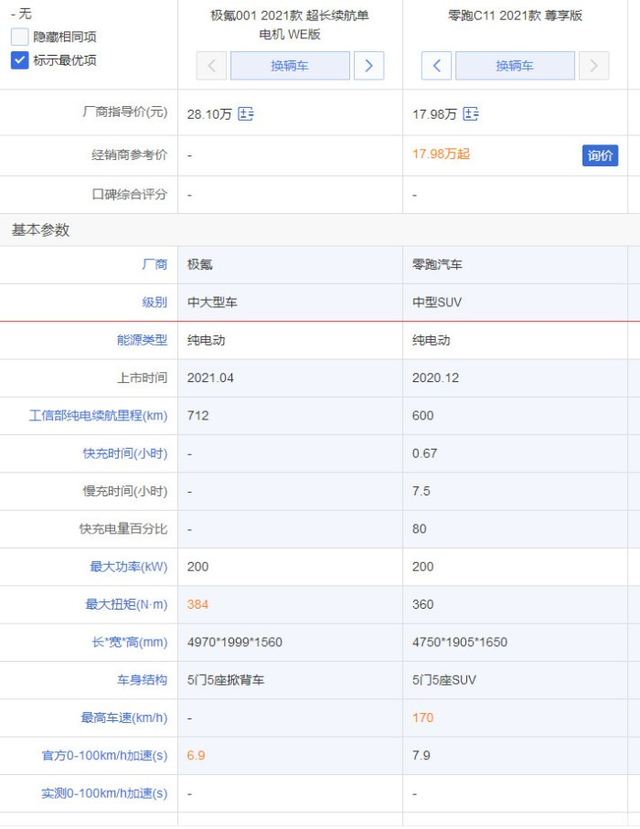Click the 级别 parameter link
This screenshot has width=640, height=829.
(x=154, y=302)
